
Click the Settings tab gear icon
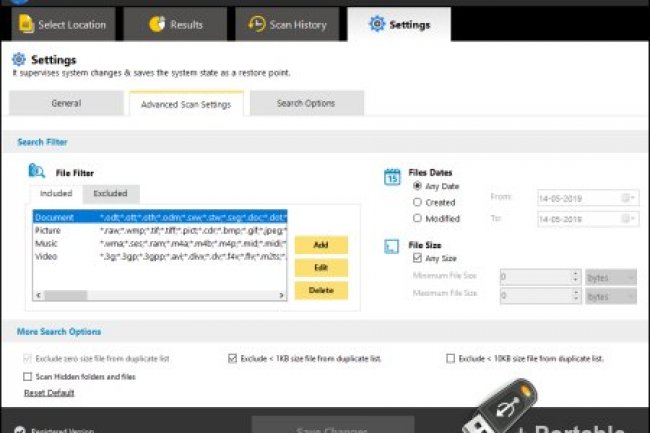tap(377, 24)
